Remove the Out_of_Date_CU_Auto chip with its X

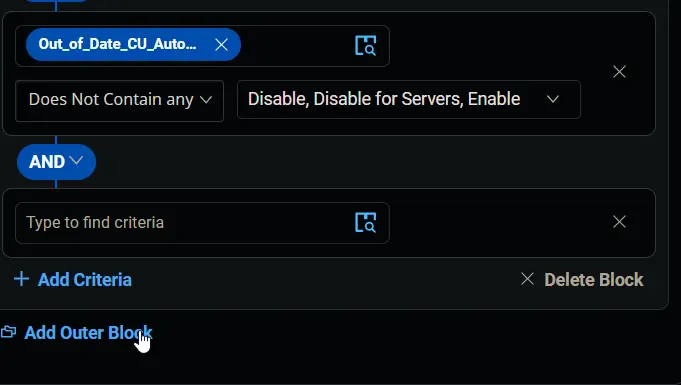[x=221, y=44]
